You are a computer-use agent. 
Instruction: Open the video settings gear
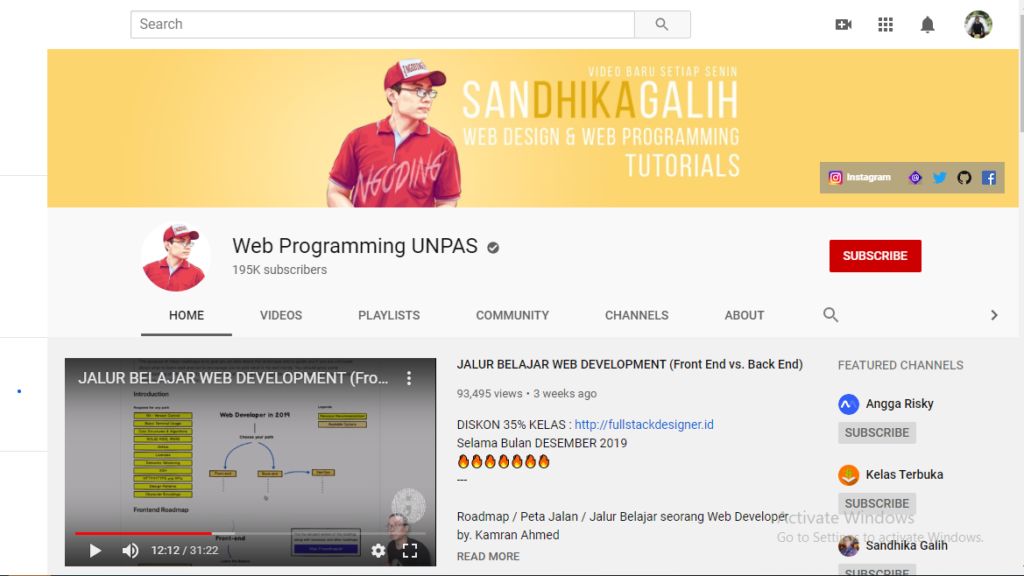378,551
